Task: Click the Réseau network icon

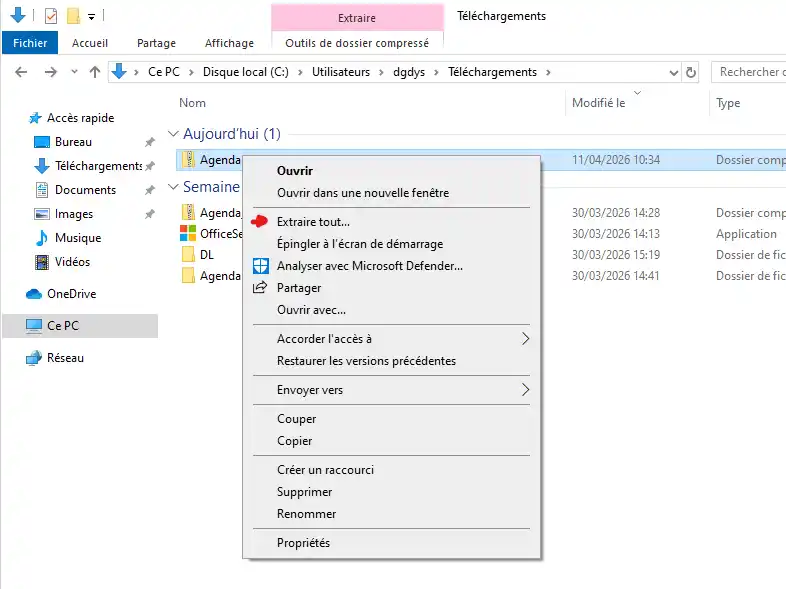Action: (34, 358)
